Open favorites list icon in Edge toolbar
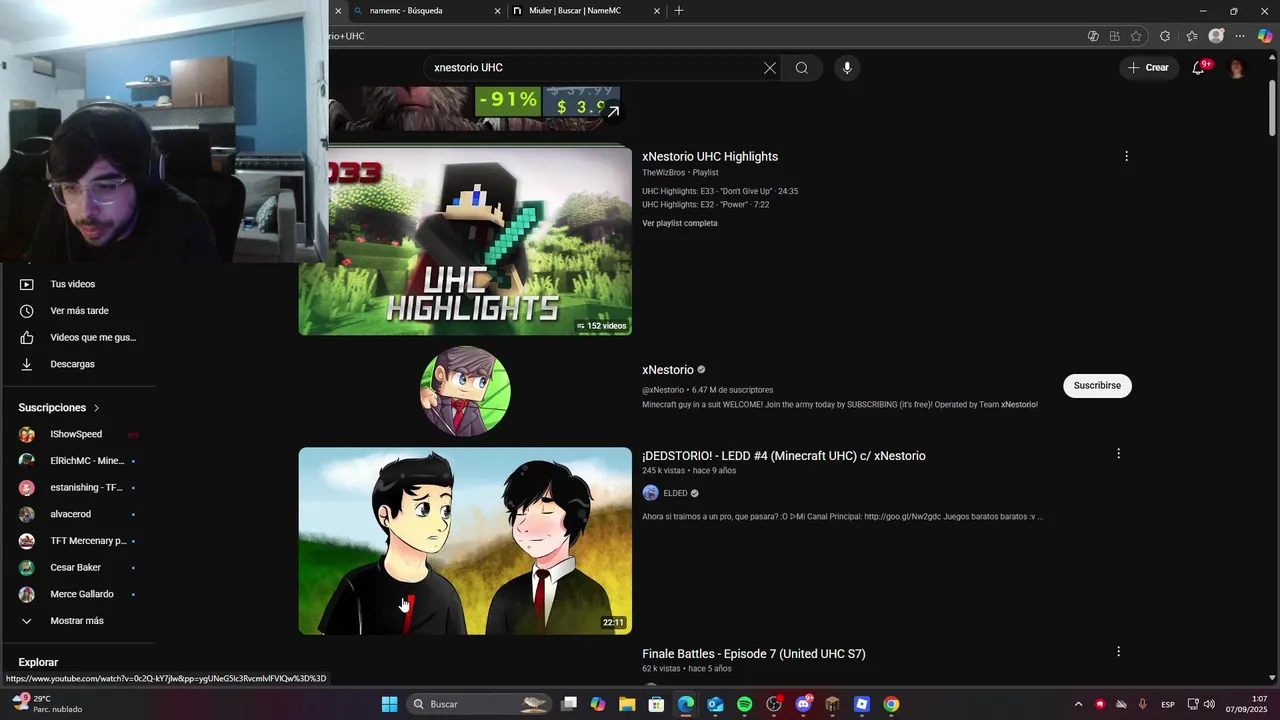This screenshot has width=1280, height=720. pos(1192,36)
